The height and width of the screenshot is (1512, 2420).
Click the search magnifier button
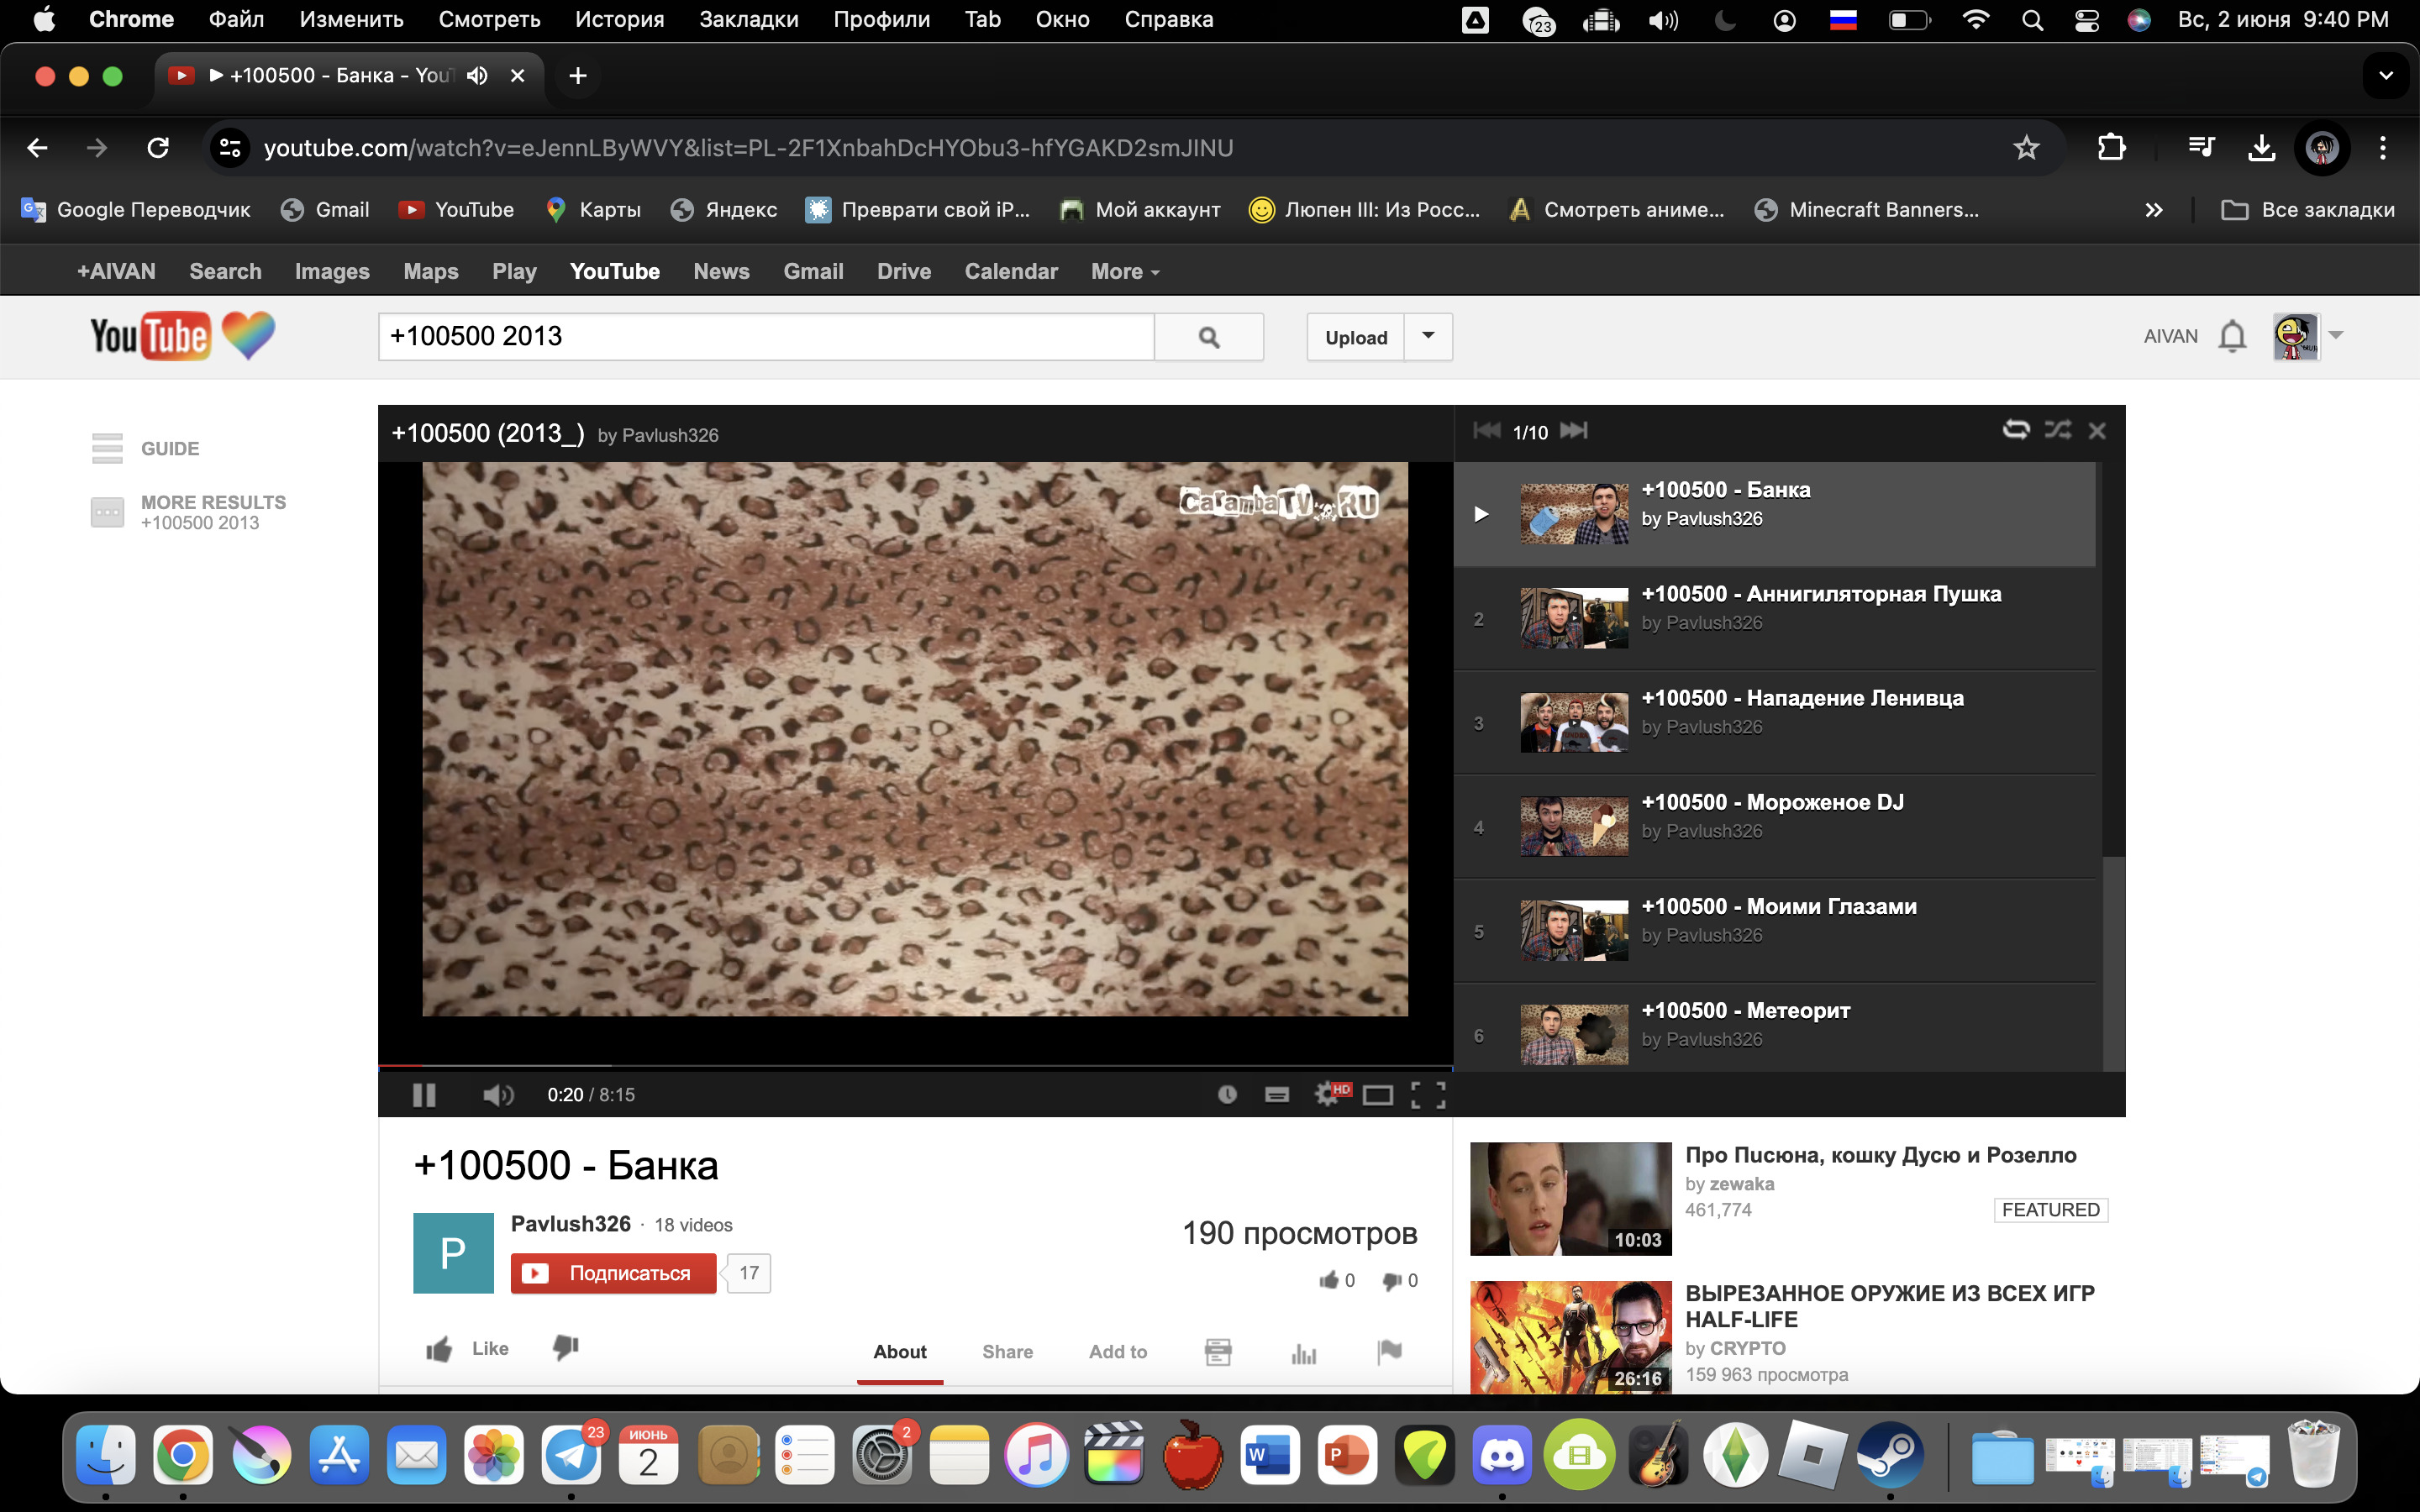click(x=1208, y=337)
